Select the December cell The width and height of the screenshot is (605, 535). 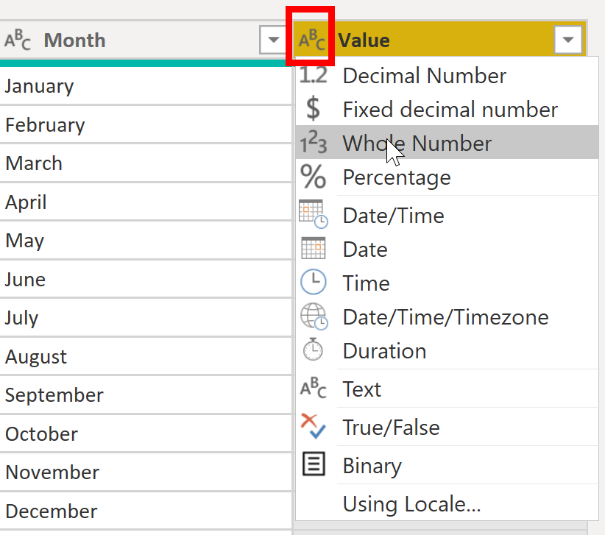[x=145, y=511]
